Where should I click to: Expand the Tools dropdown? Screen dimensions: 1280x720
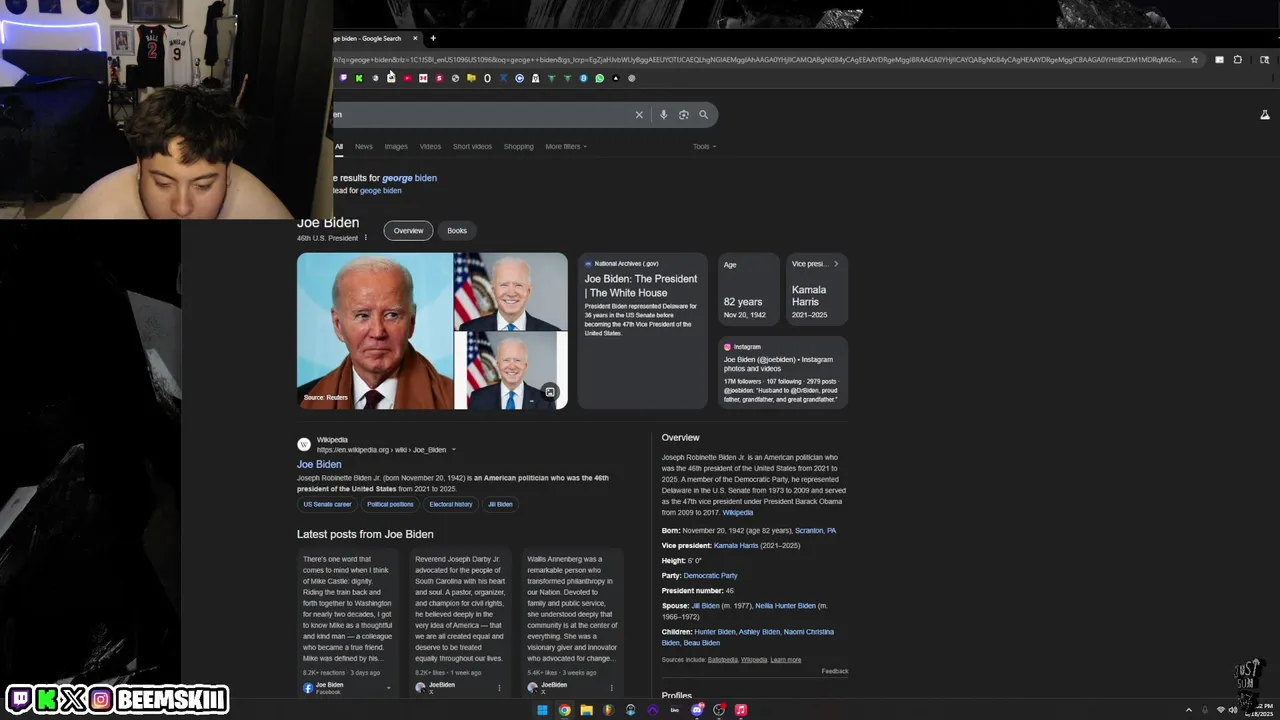704,147
